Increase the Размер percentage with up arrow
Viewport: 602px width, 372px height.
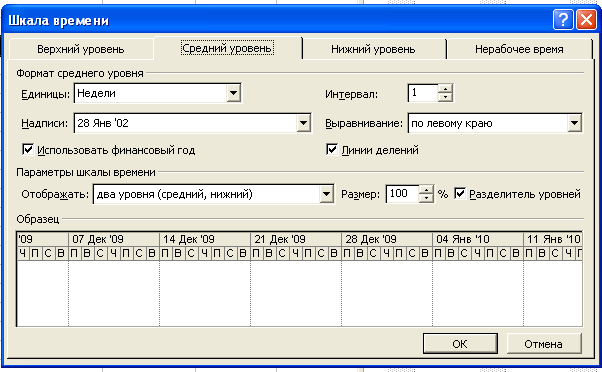click(x=426, y=190)
